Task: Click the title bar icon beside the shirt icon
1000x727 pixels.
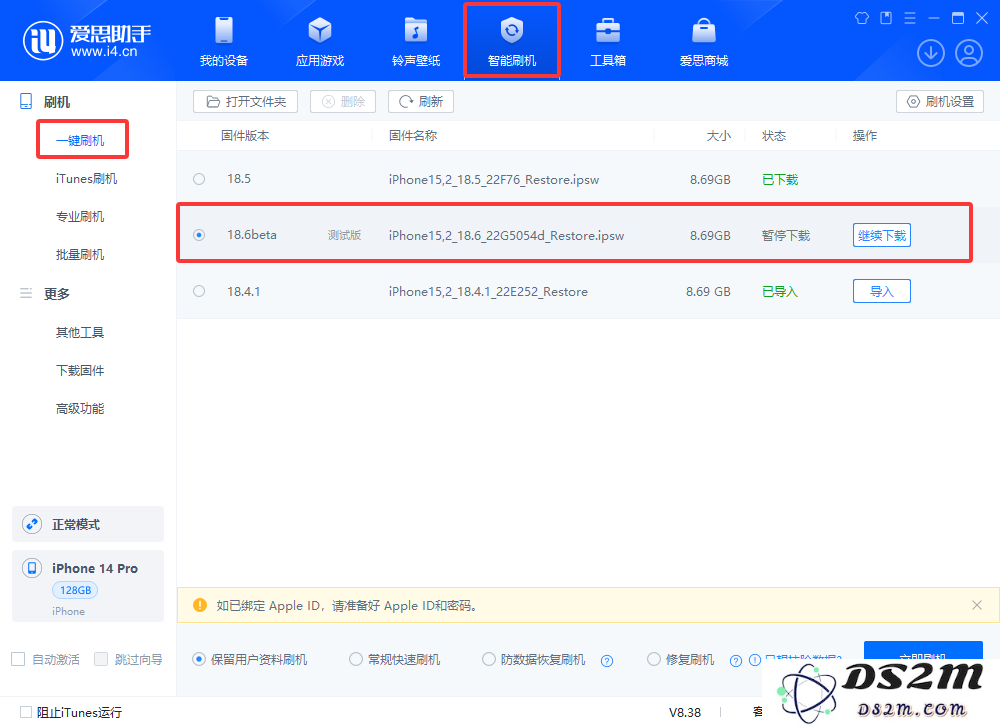Action: pyautogui.click(x=886, y=18)
